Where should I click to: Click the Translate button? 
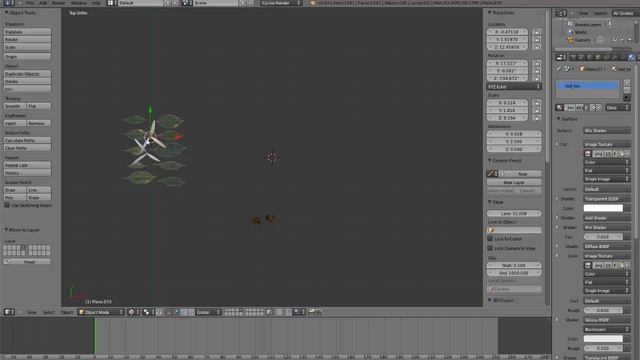pyautogui.click(x=27, y=32)
